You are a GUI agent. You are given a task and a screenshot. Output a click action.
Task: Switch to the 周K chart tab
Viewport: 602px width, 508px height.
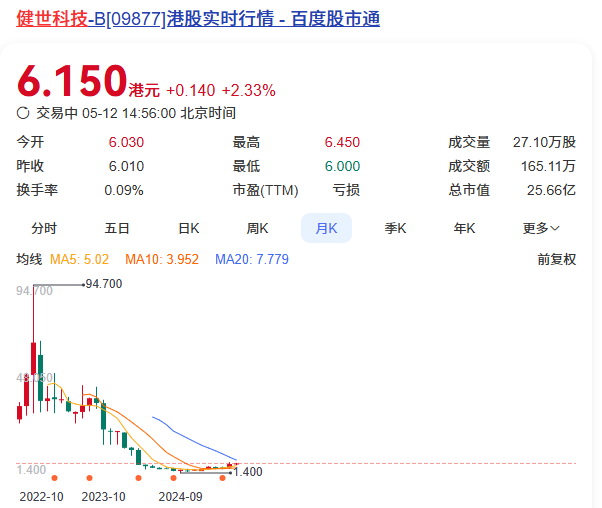257,228
